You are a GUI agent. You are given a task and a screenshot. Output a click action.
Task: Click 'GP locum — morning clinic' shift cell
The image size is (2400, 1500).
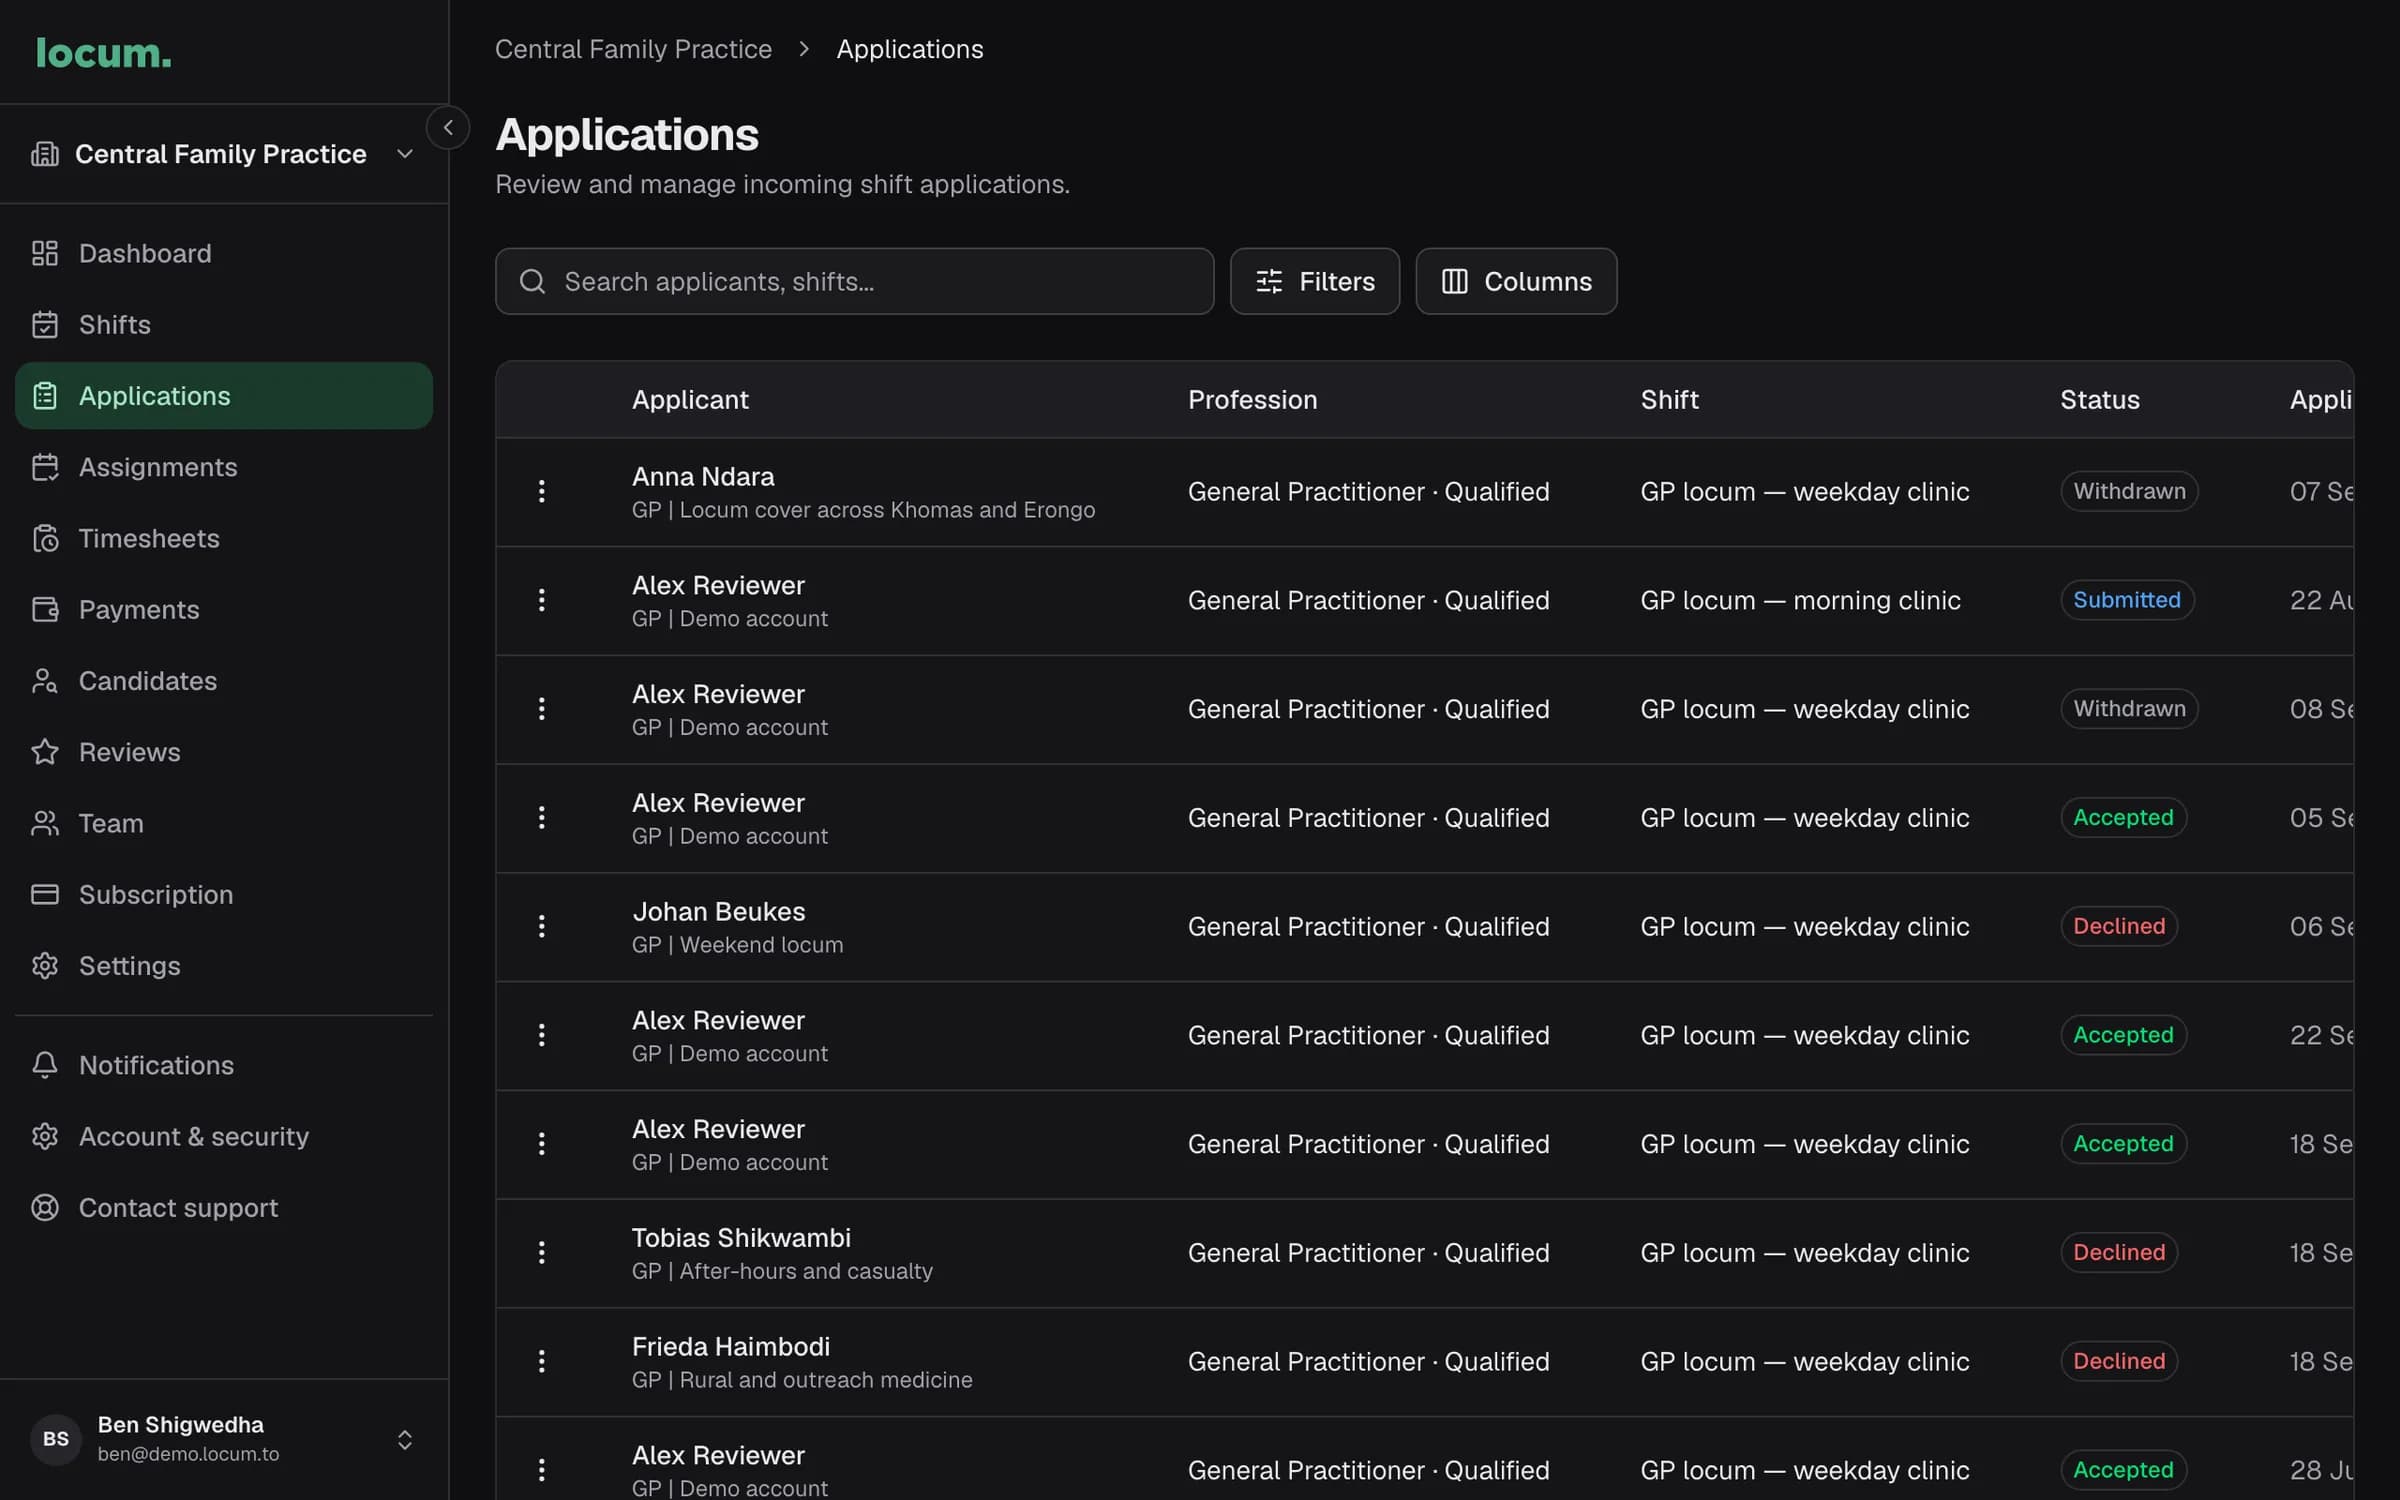tap(1800, 600)
